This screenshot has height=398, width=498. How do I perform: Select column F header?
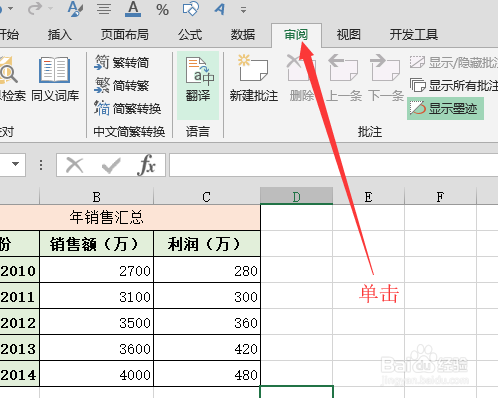click(440, 197)
